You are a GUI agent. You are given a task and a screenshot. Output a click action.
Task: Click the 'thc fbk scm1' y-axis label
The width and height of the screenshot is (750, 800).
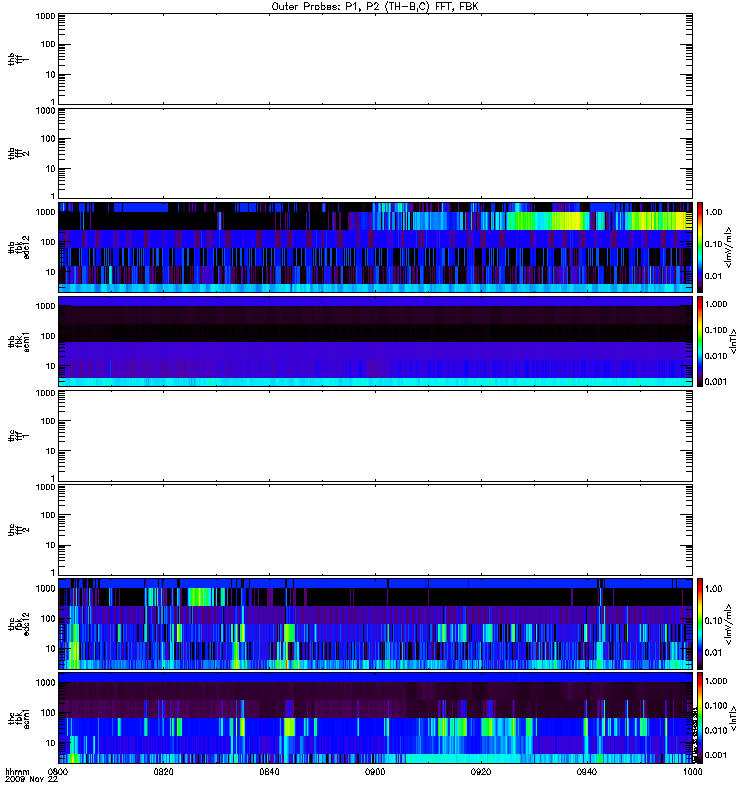(18, 718)
